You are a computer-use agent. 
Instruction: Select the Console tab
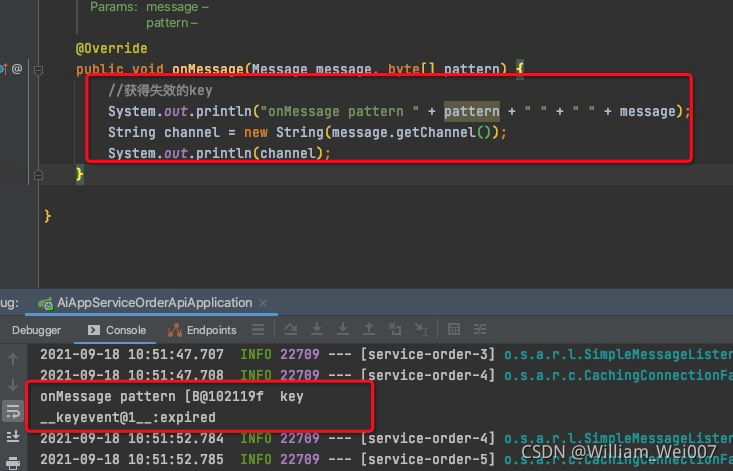pos(116,330)
